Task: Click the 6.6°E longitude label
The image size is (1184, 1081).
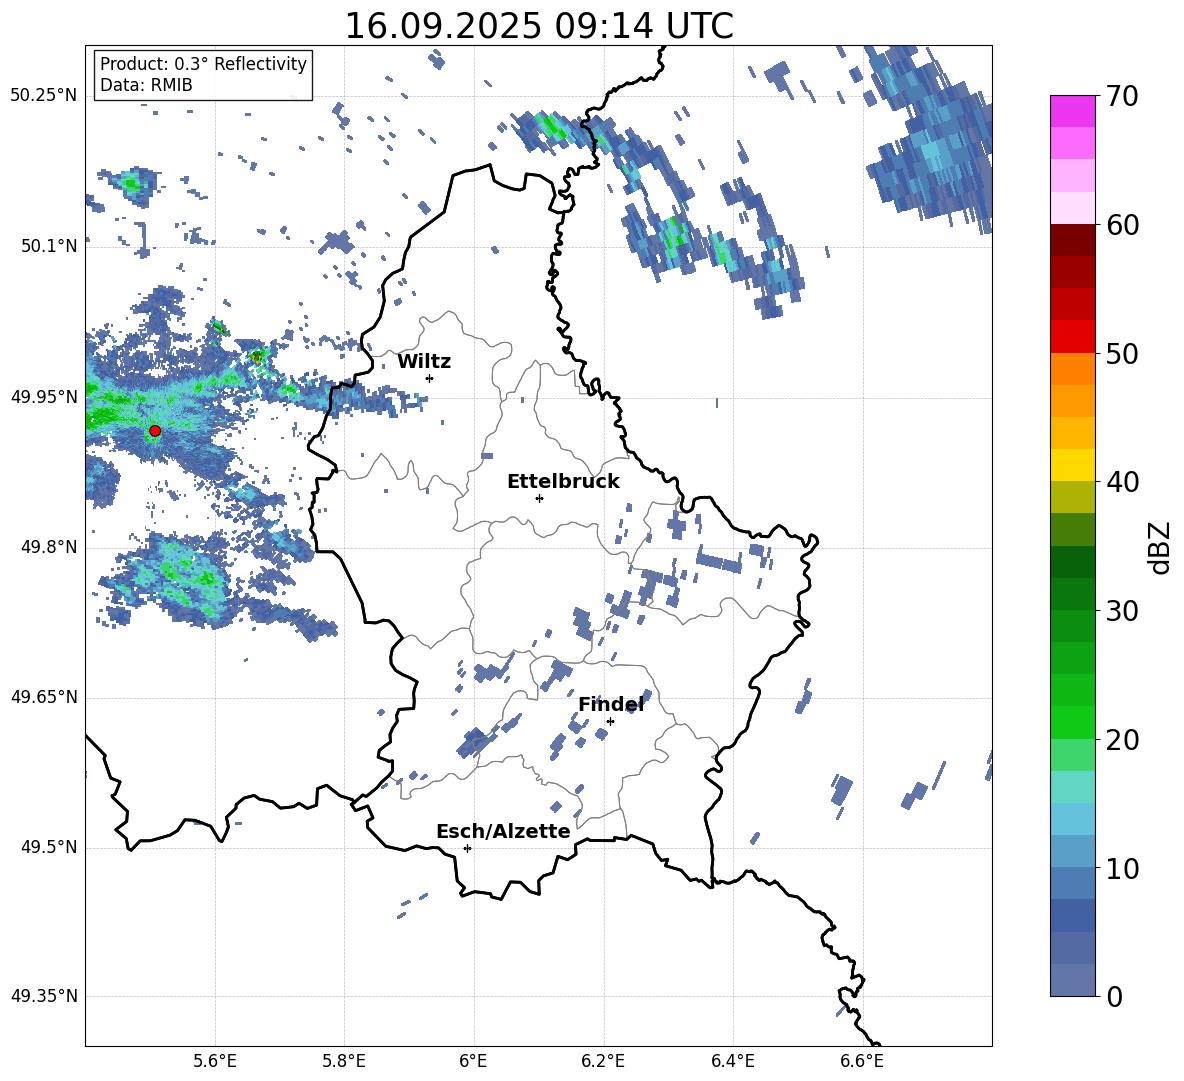Action: click(x=862, y=1061)
